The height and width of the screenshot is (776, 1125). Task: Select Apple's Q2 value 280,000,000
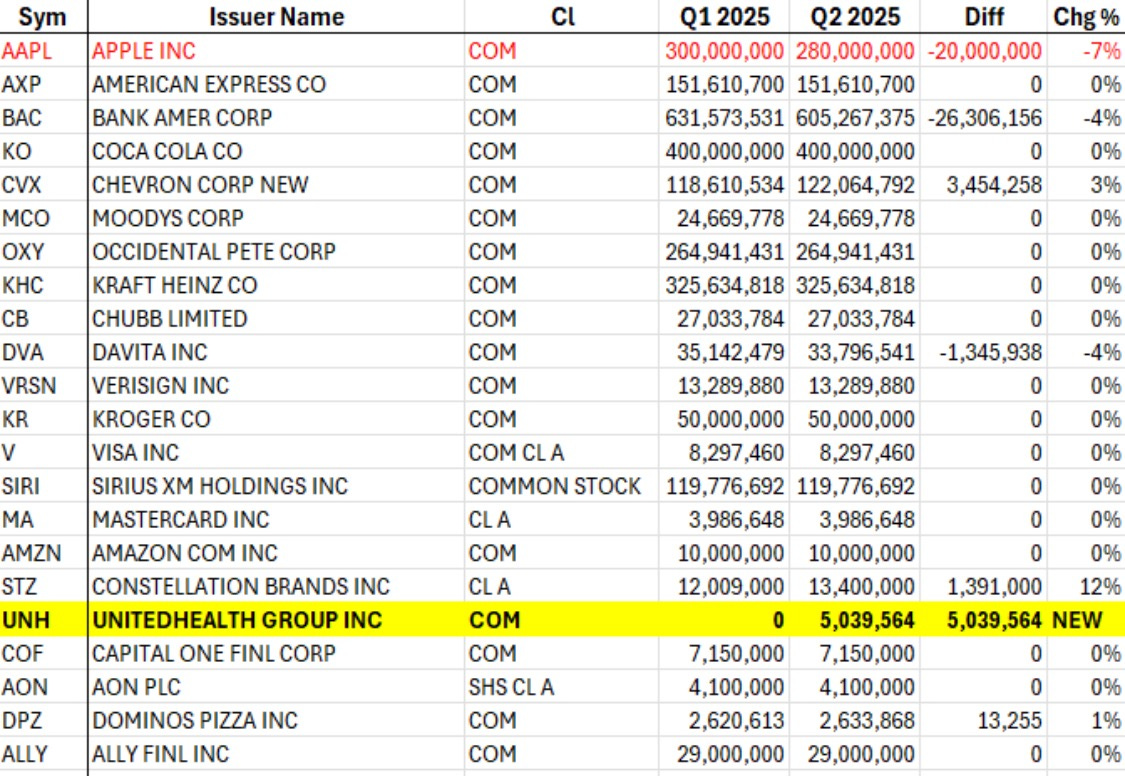[855, 51]
